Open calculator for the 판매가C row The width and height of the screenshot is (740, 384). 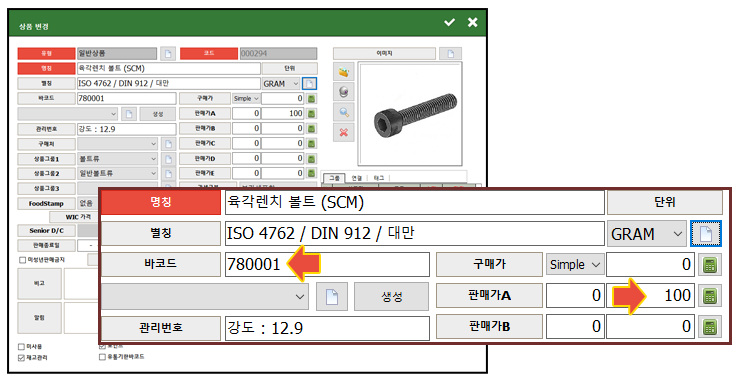tap(311, 143)
